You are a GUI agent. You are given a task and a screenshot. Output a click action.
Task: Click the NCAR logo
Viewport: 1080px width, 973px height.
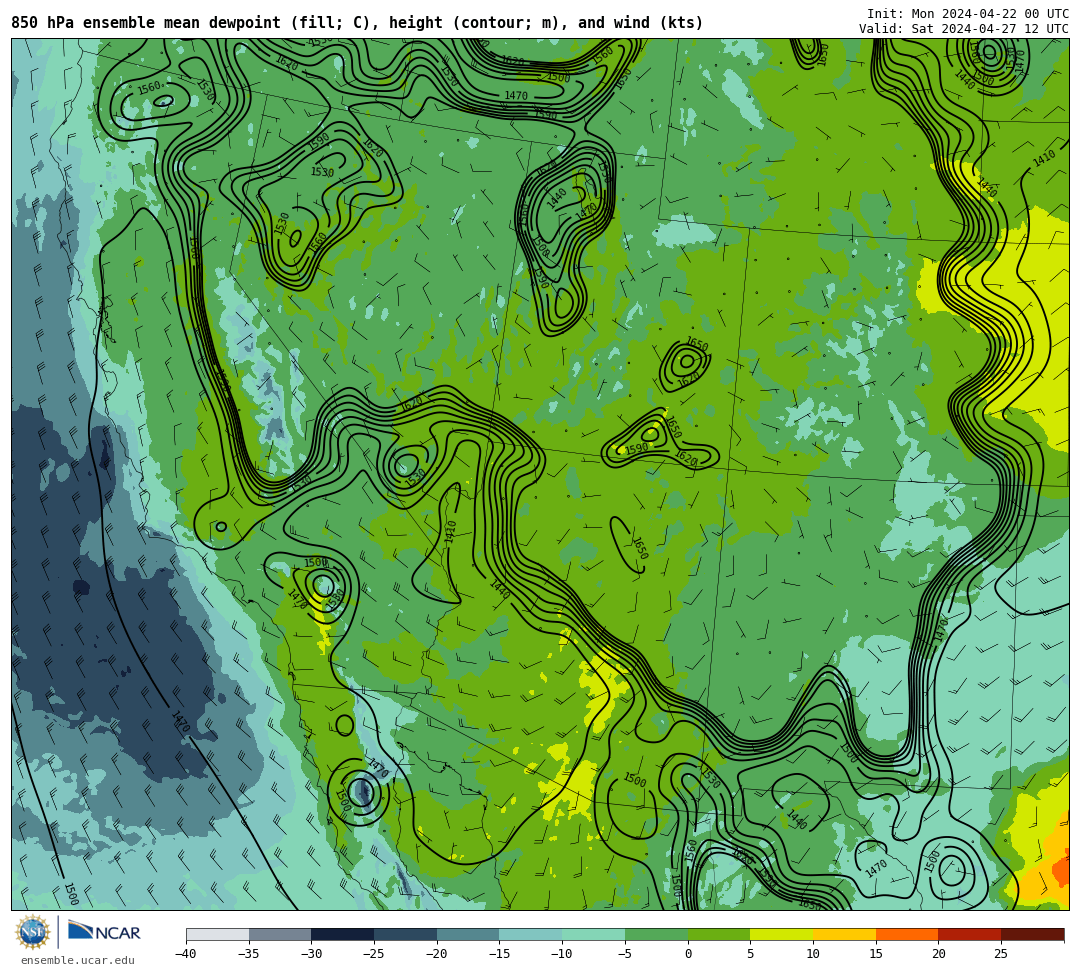(x=104, y=932)
